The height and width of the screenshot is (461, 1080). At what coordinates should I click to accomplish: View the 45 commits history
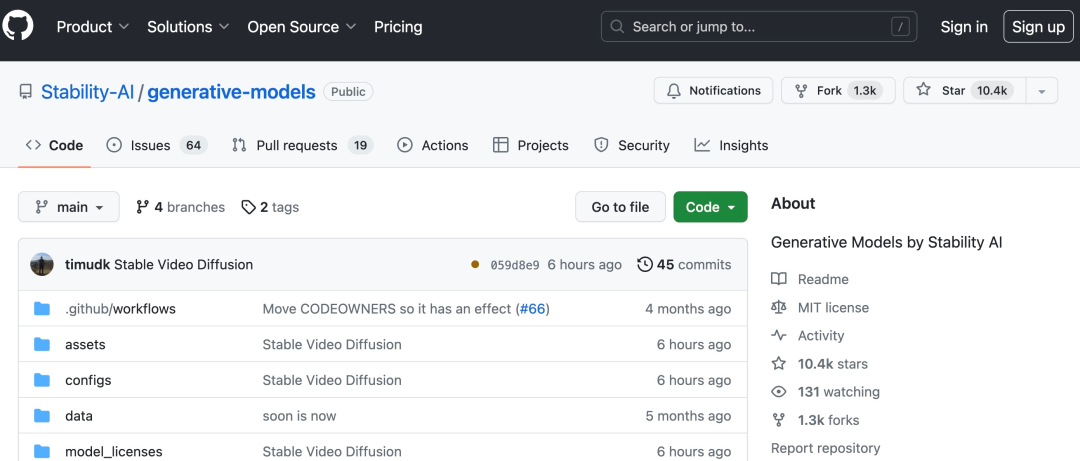684,265
